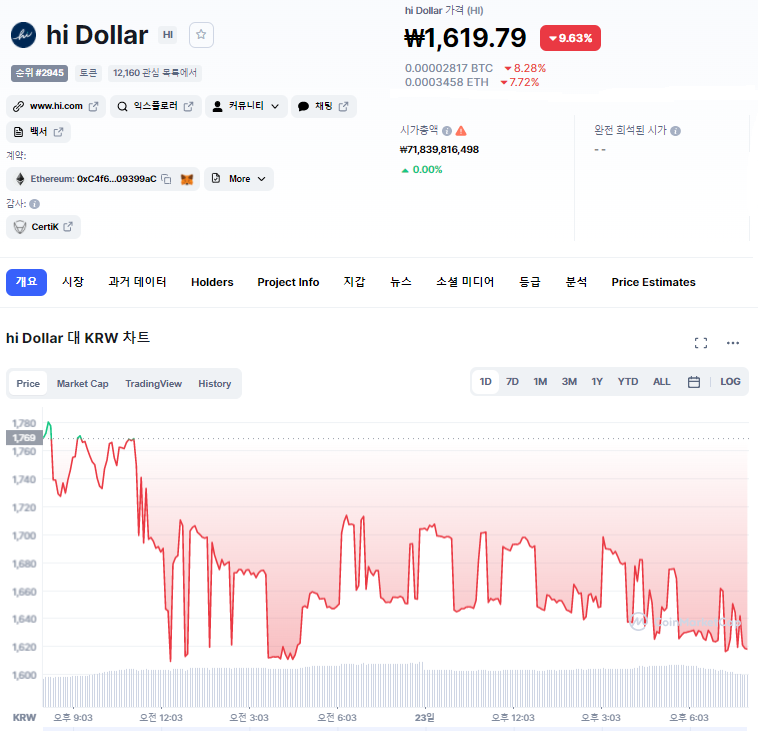This screenshot has width=758, height=742.
Task: Show info for 완전 희석된 시가
Action: coord(676,131)
